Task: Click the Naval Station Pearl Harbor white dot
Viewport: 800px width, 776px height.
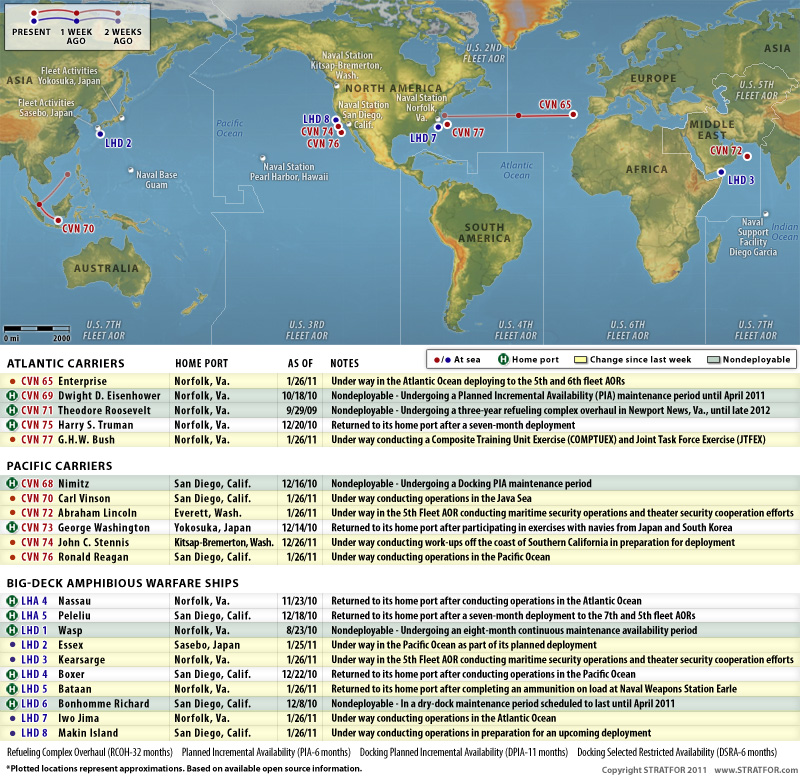Action: click(263, 158)
